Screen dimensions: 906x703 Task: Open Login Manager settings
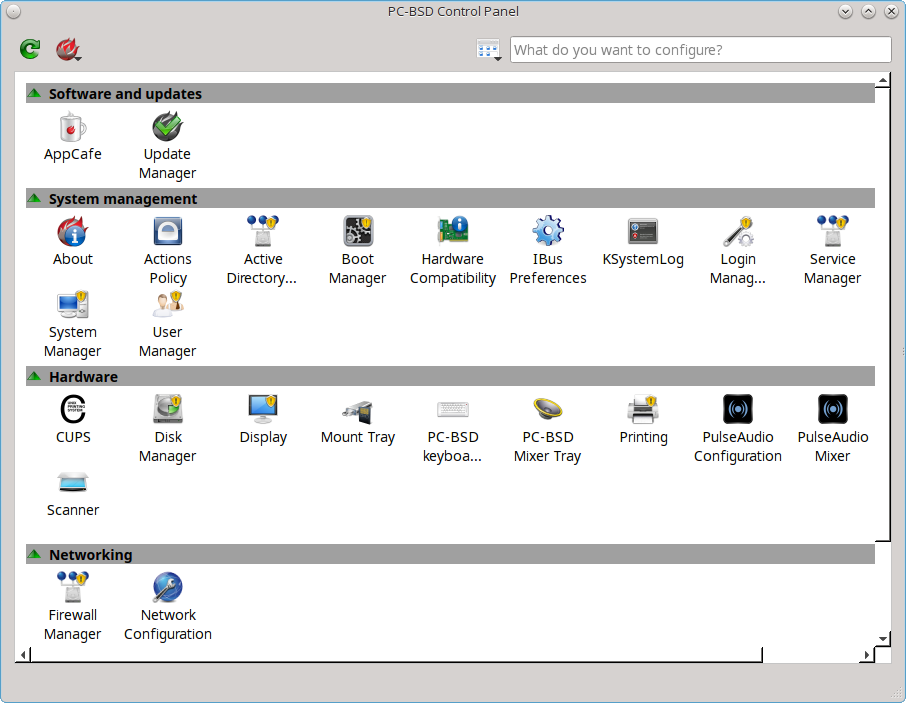tap(738, 251)
